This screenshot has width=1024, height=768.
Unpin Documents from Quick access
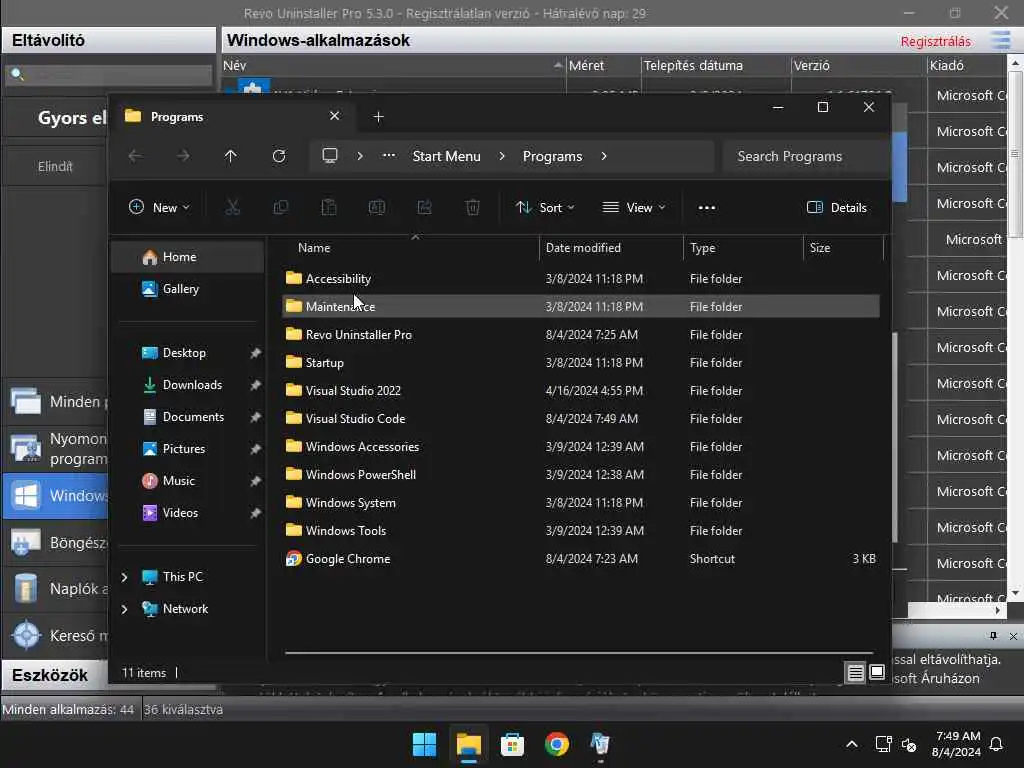pyautogui.click(x=255, y=417)
